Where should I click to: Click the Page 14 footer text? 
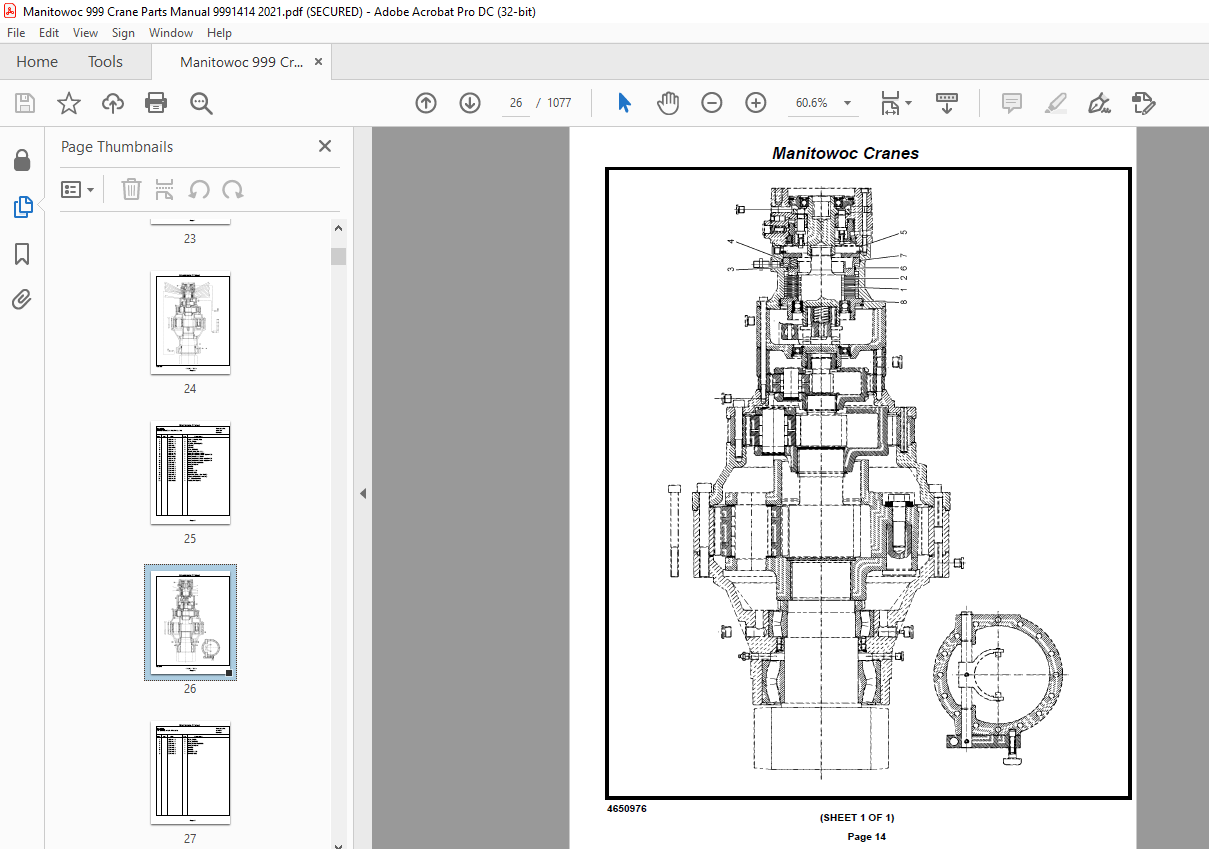(866, 837)
